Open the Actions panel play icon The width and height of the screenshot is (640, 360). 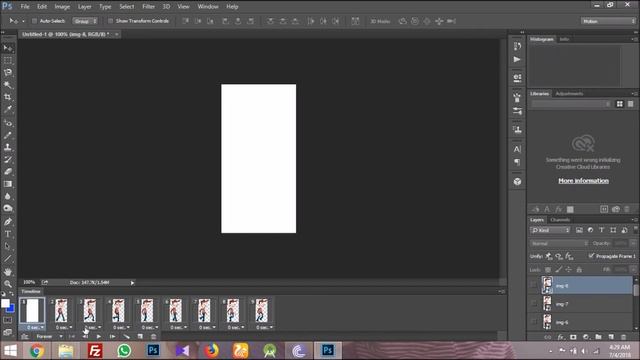point(517,60)
